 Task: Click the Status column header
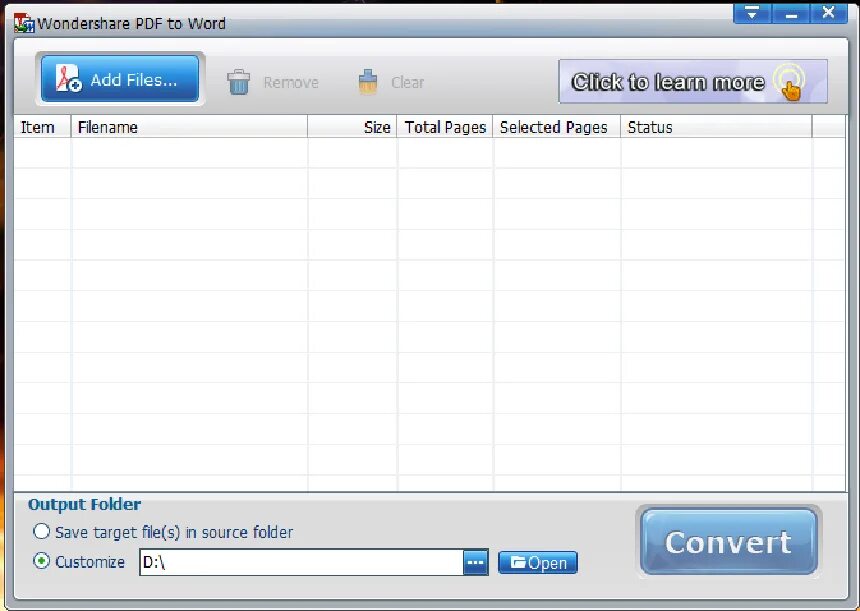tap(716, 127)
